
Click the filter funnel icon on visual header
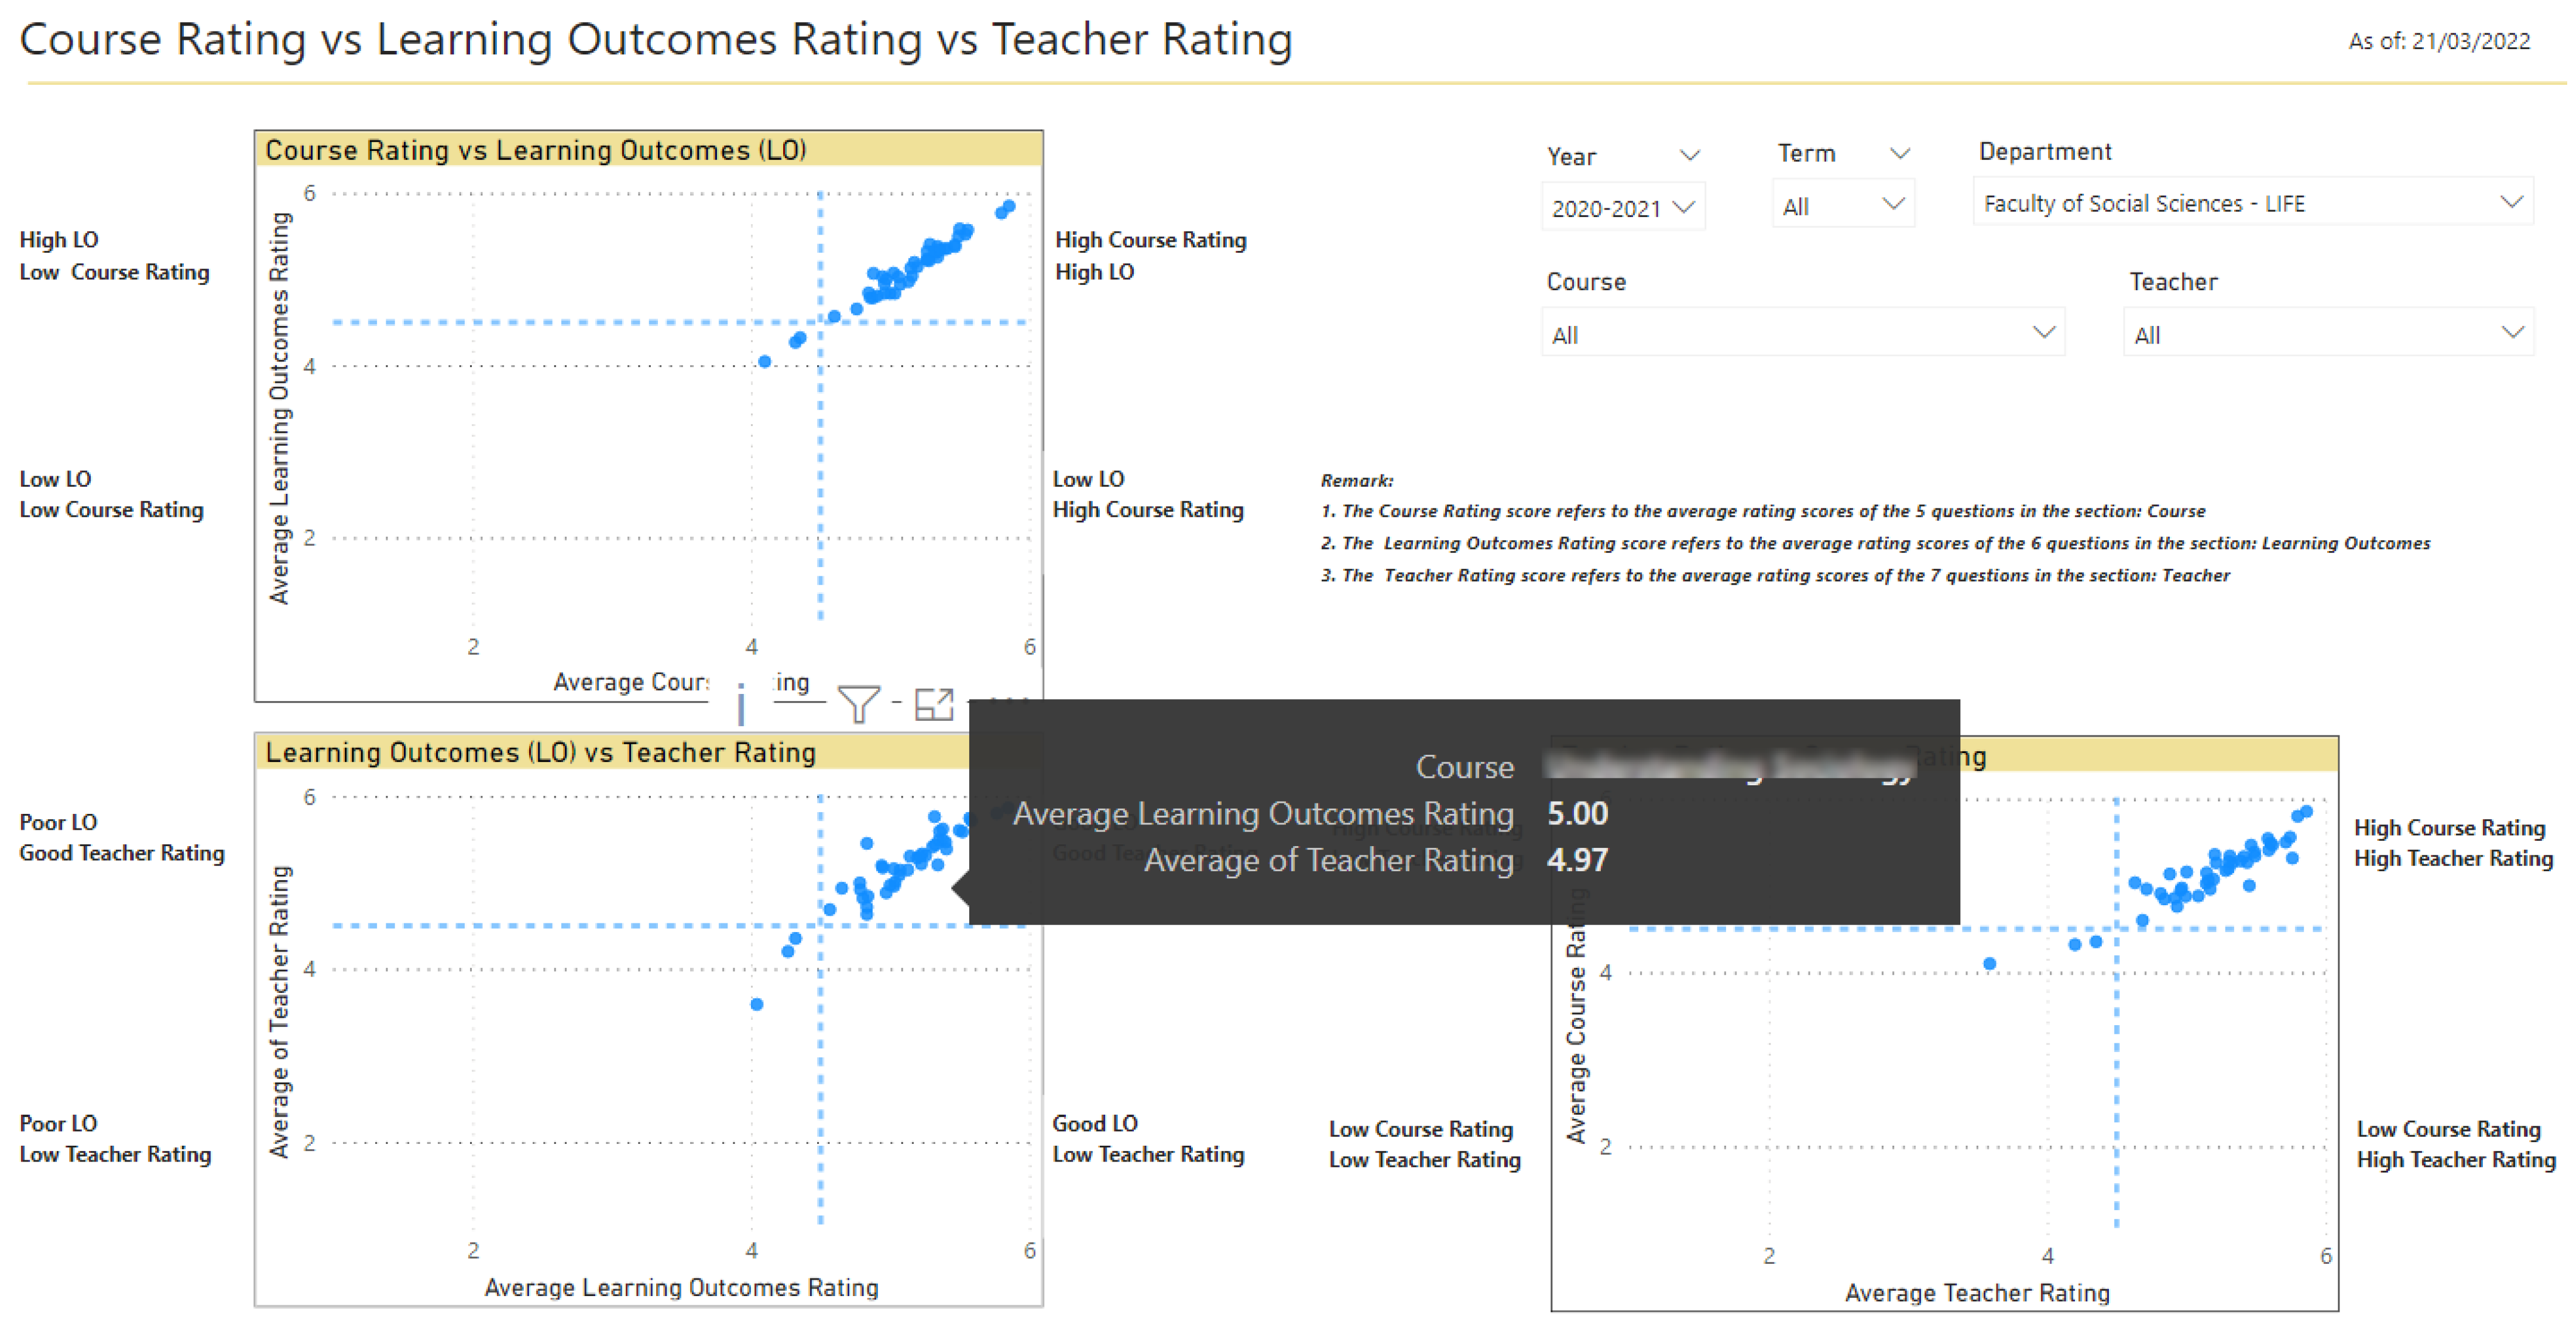858,703
